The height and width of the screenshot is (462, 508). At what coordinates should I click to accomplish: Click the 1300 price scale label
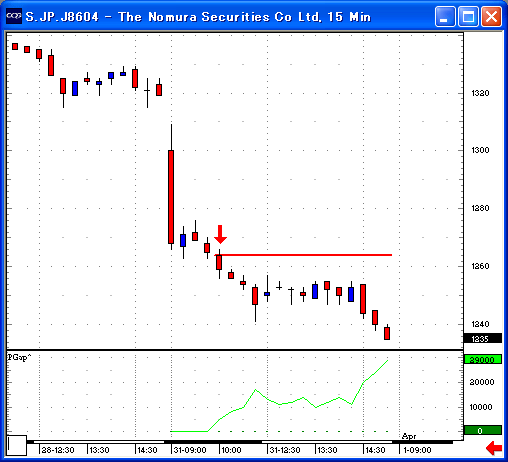pyautogui.click(x=480, y=150)
